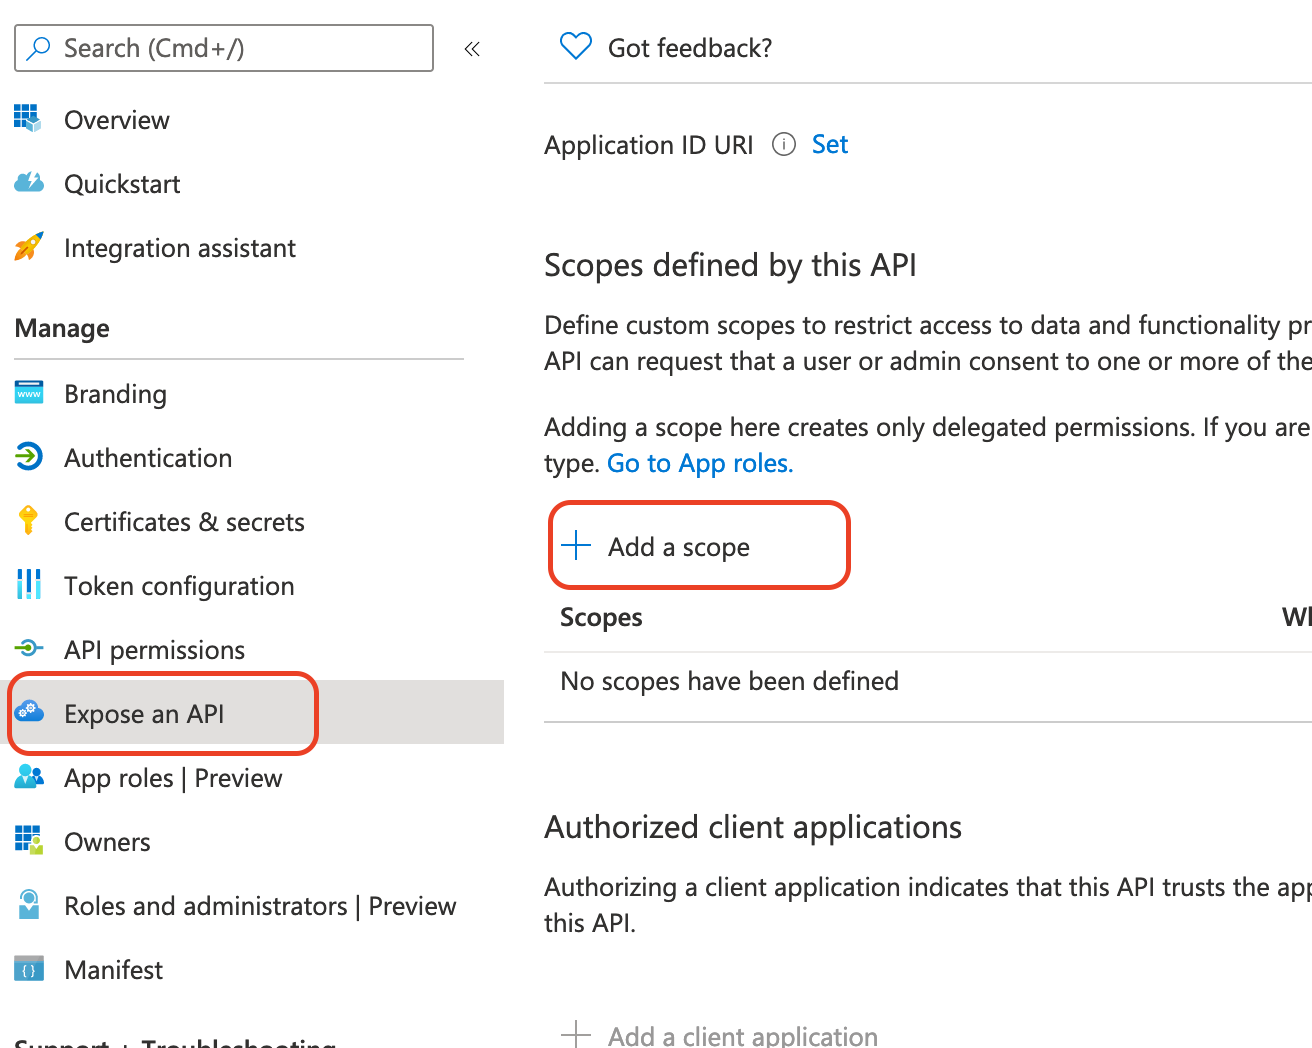Click the Integration assistant rocket icon
Screen dimensions: 1312x1048
coord(28,247)
